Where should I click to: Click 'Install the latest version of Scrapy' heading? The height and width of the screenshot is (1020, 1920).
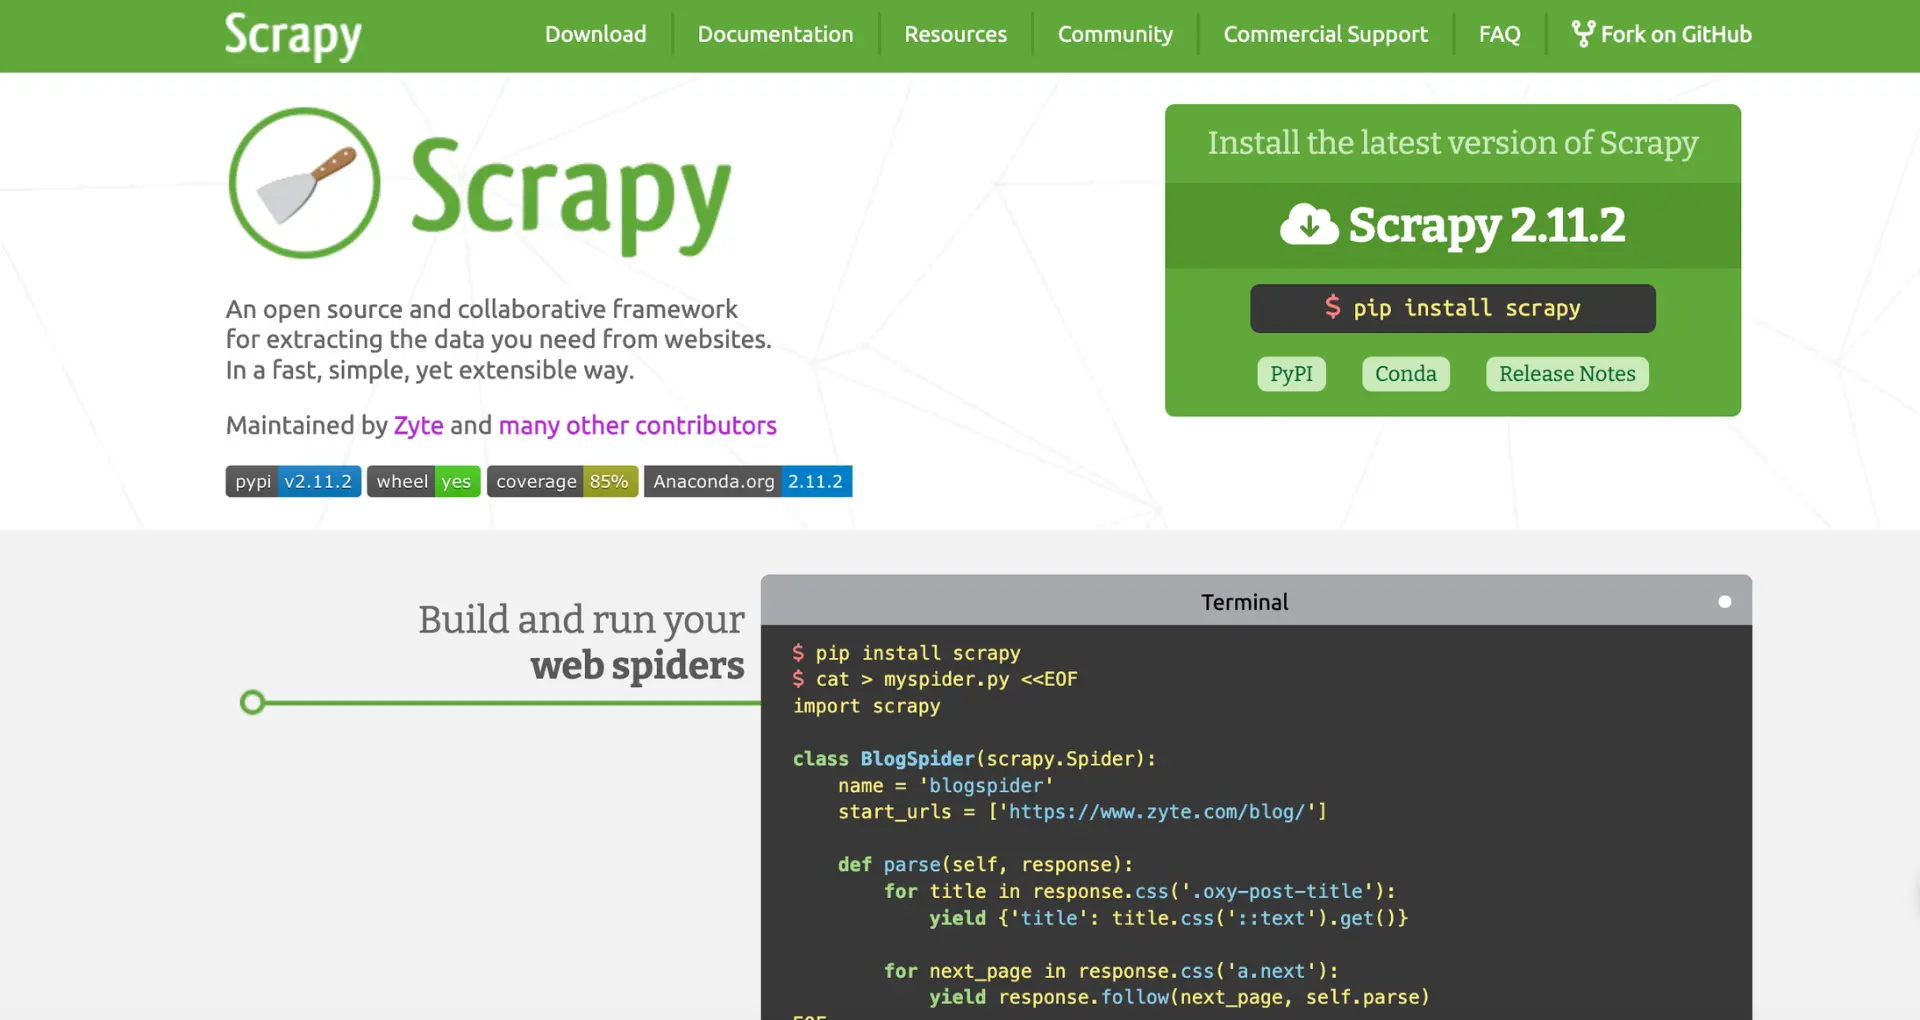click(1452, 143)
